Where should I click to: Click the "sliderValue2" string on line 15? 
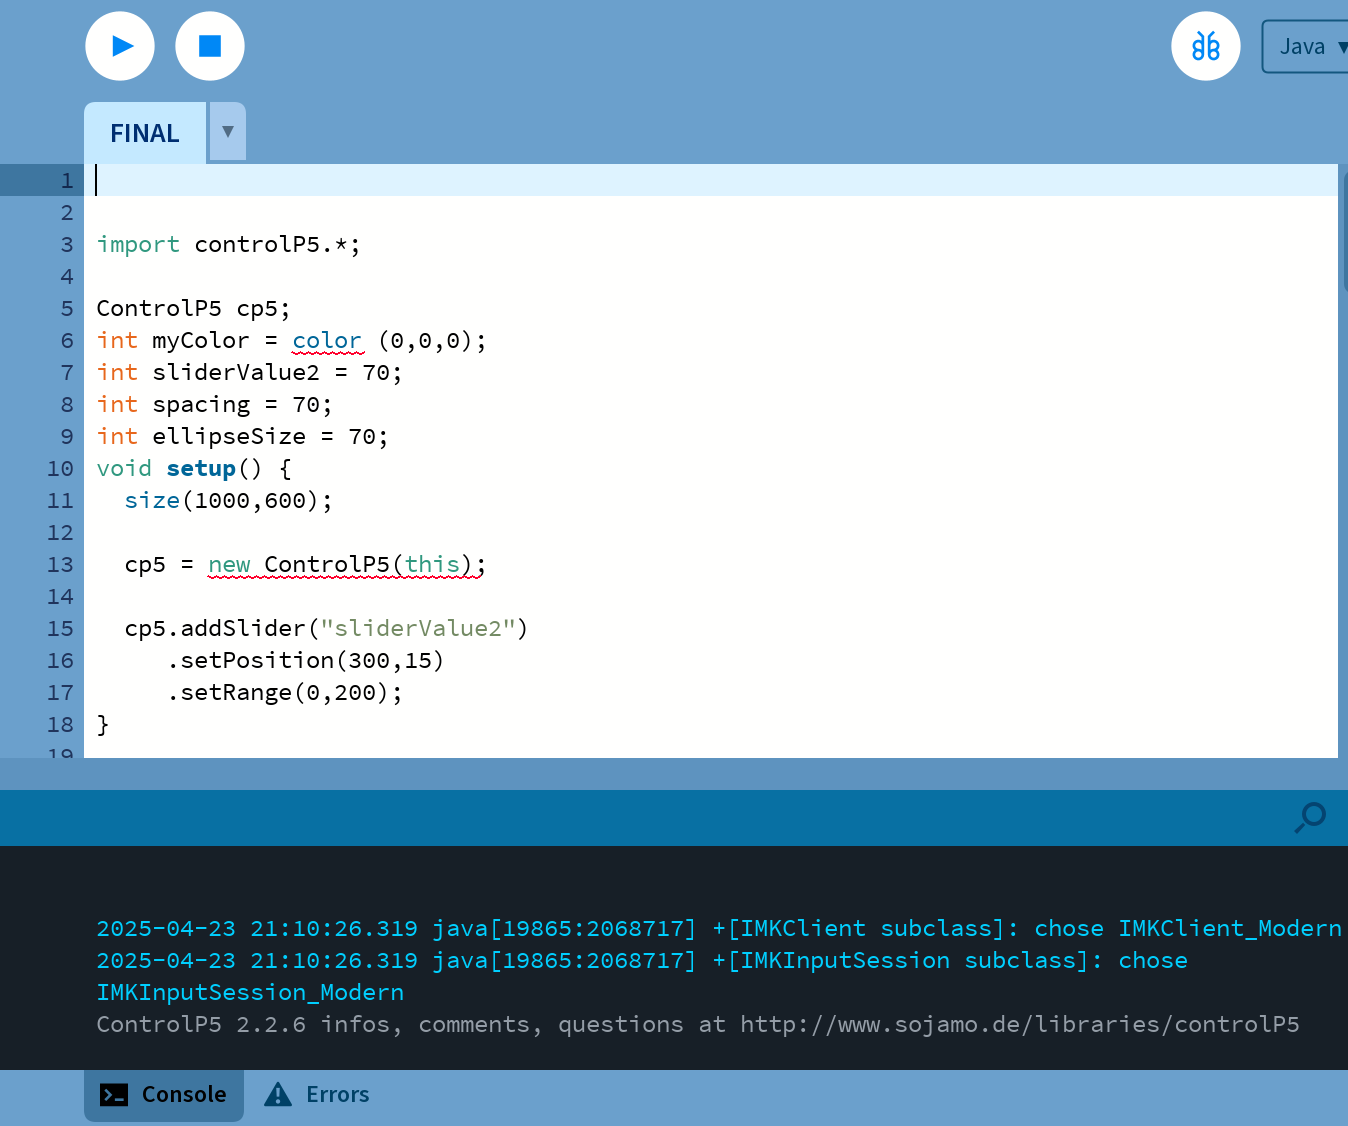(x=417, y=629)
